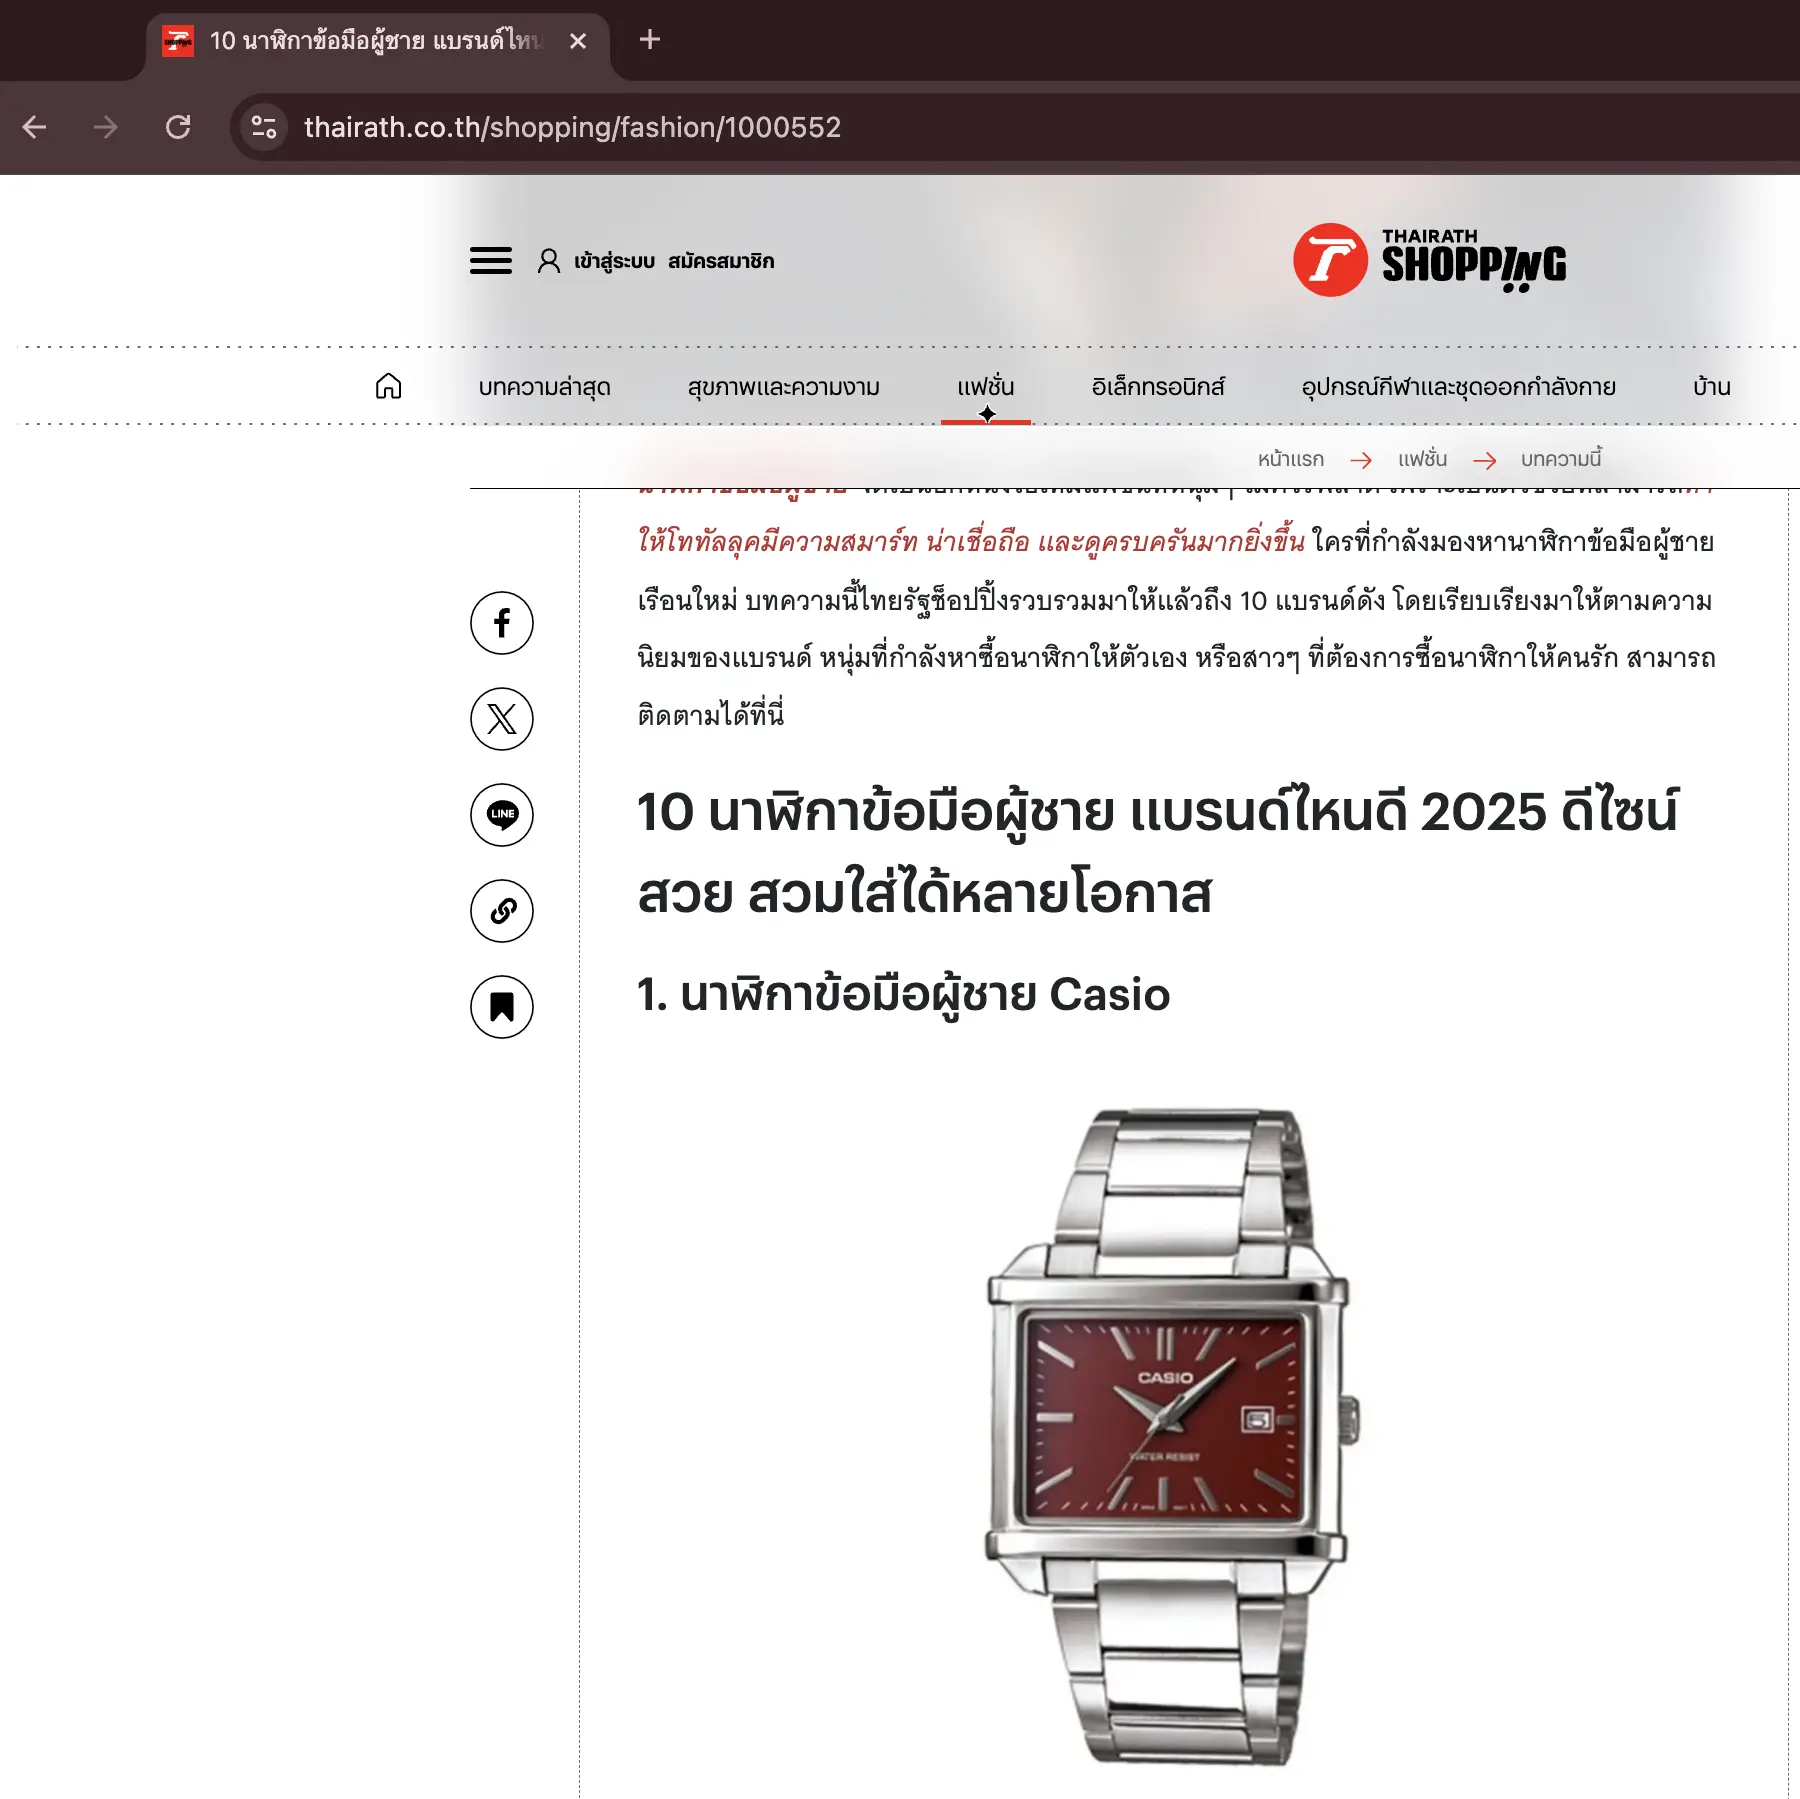1800x1799 pixels.
Task: Share article on X (Twitter)
Action: pyautogui.click(x=502, y=719)
